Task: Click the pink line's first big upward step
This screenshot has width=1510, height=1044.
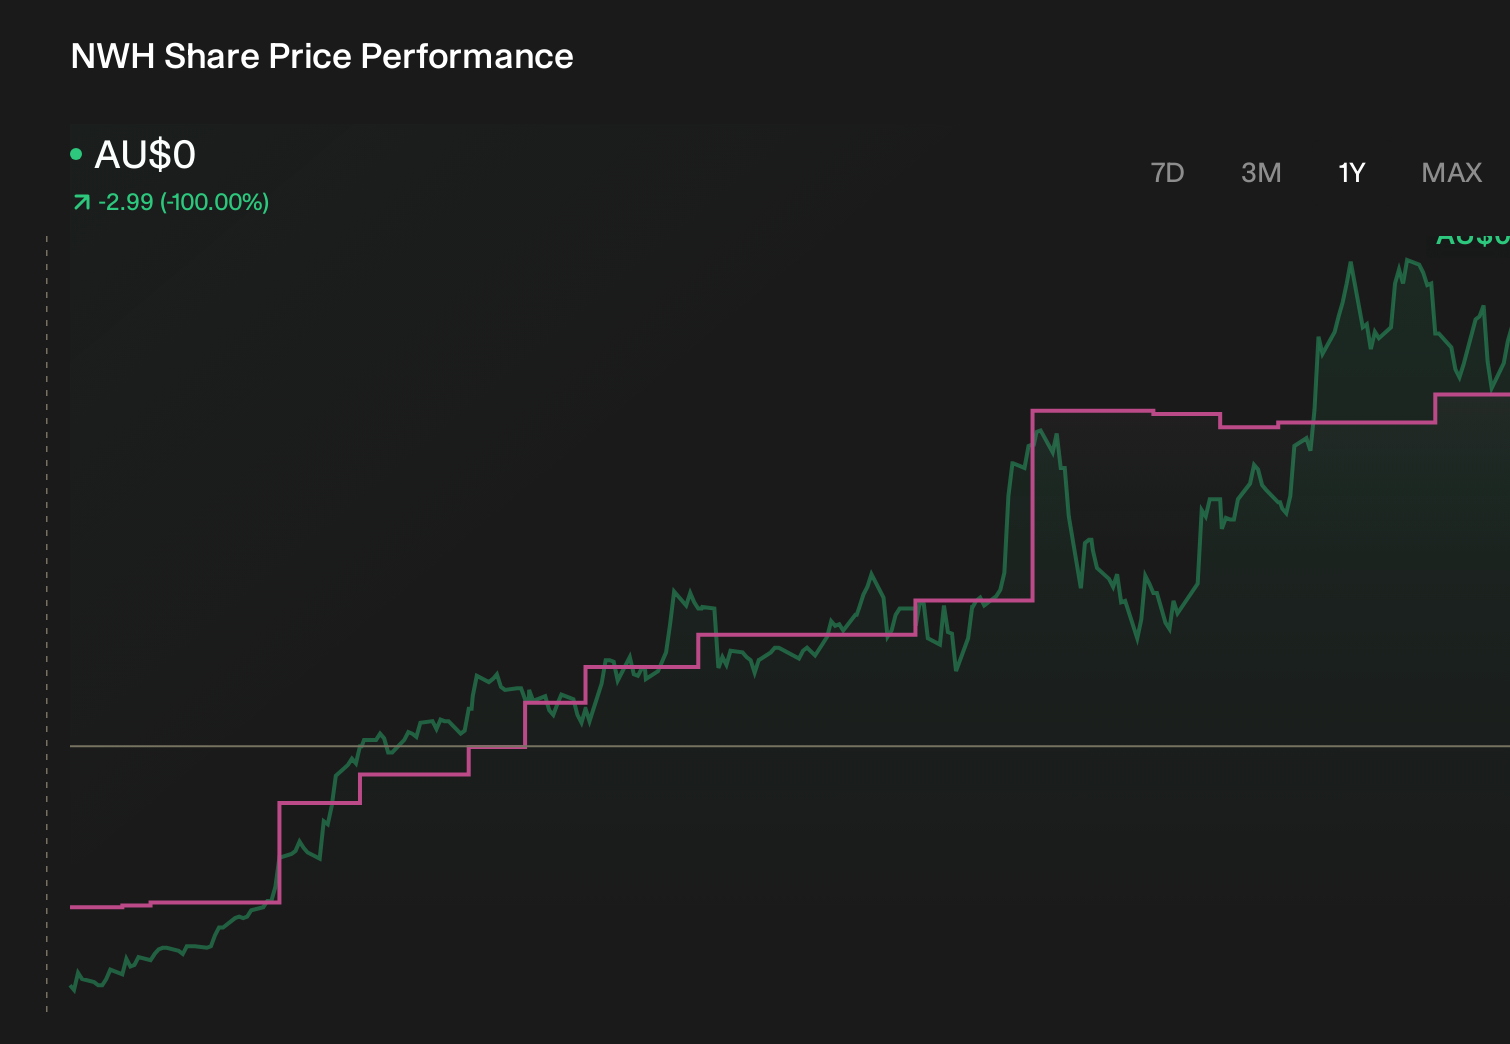Action: tap(279, 853)
